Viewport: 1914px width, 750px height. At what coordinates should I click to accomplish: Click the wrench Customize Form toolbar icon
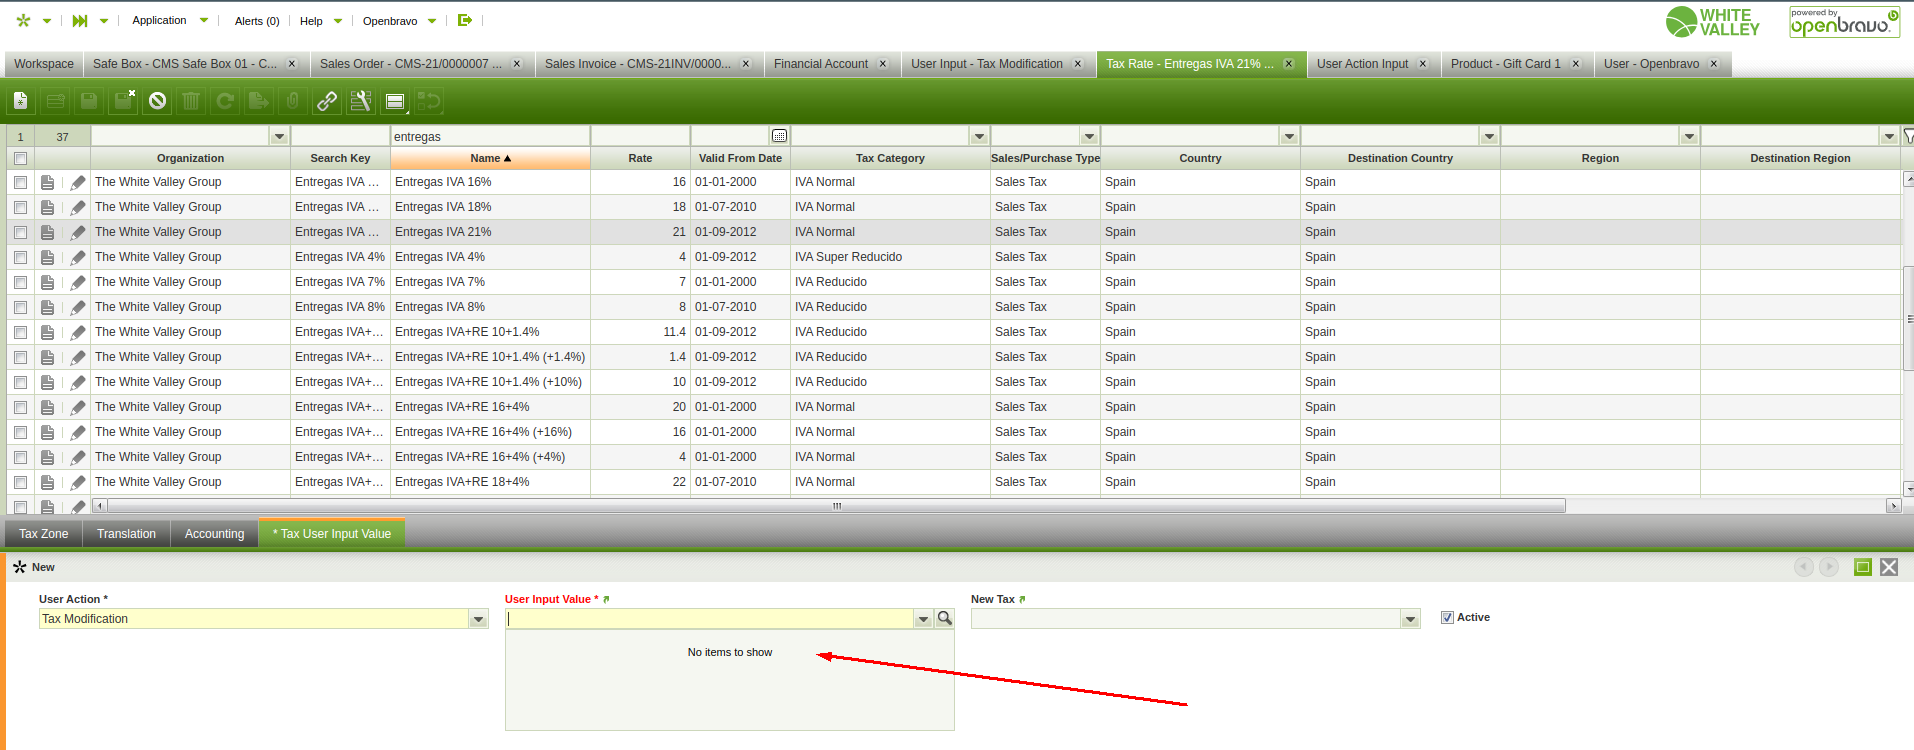pyautogui.click(x=361, y=101)
